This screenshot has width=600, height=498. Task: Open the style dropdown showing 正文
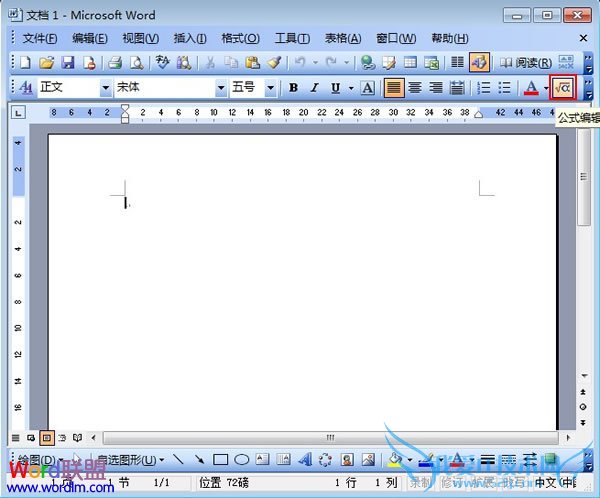point(106,88)
